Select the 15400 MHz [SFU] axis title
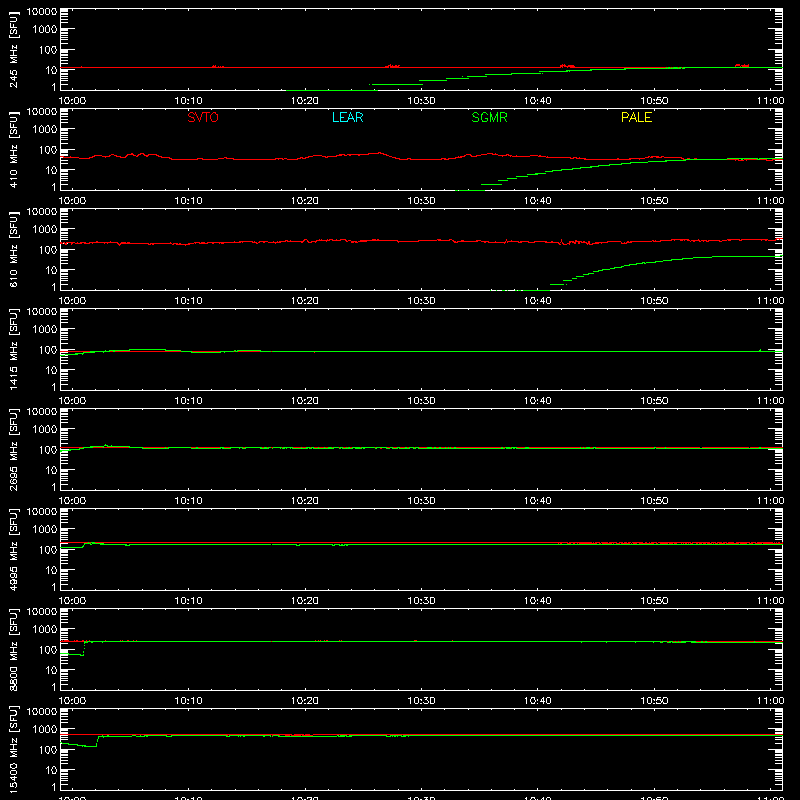 tap(13, 750)
